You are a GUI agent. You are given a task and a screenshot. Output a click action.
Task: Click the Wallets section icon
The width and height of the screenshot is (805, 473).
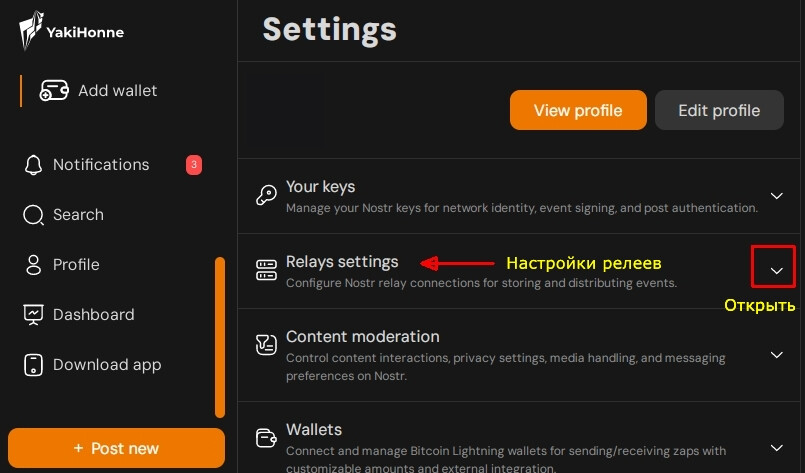pyautogui.click(x=266, y=438)
